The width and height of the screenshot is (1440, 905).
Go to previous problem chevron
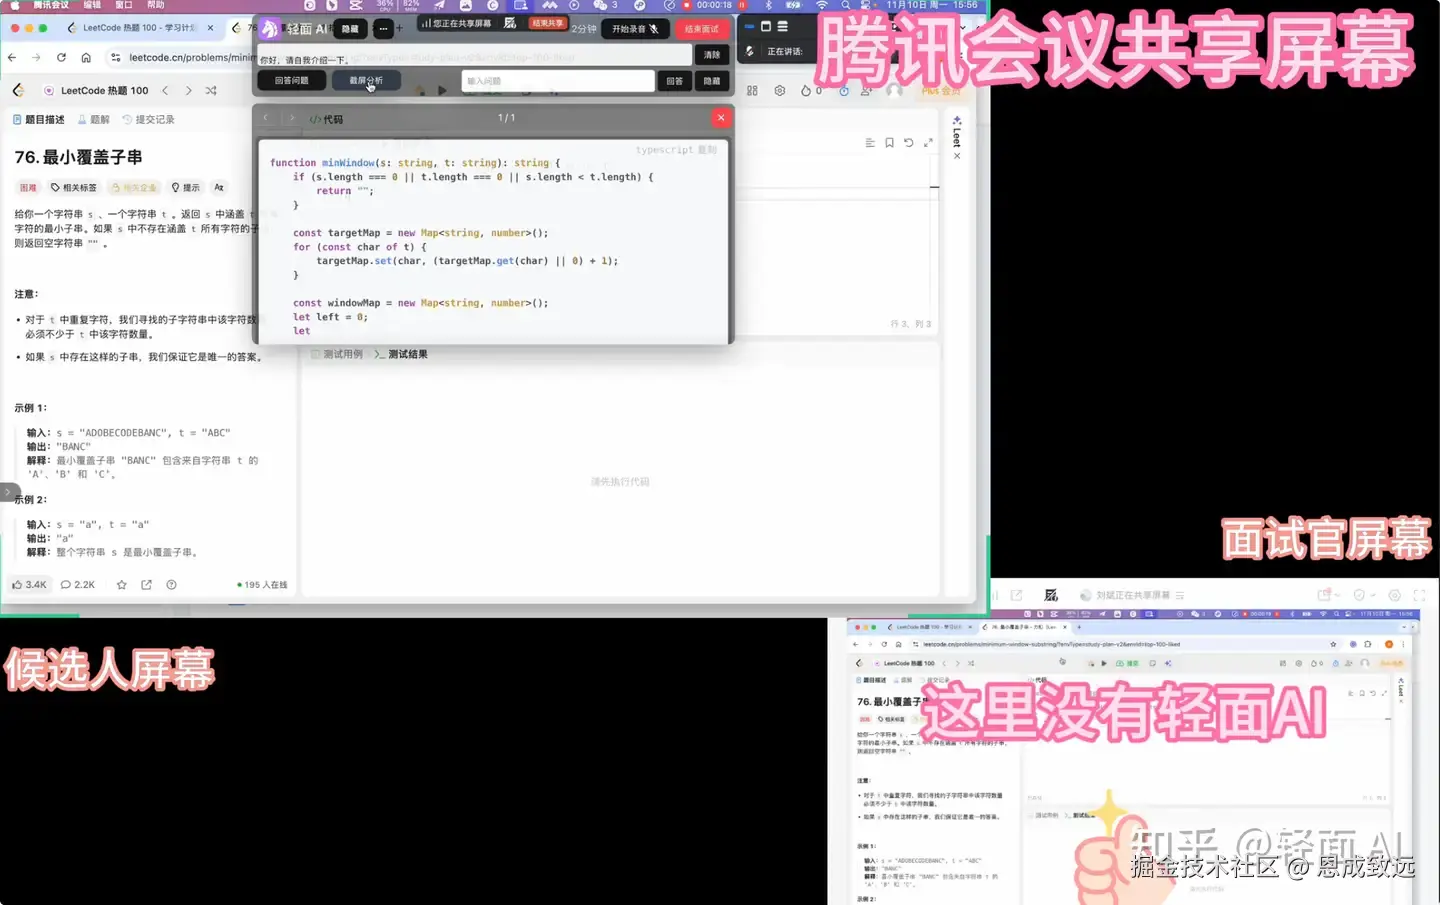(165, 90)
